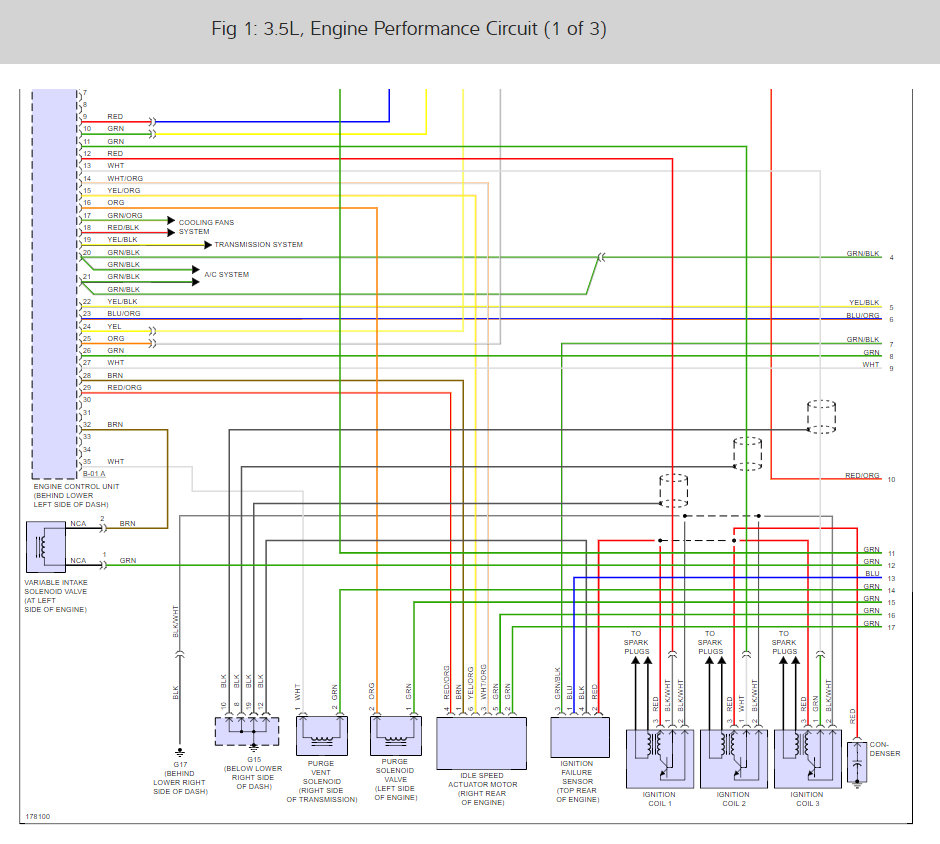The image size is (940, 844).
Task: Click 'BLU/ORG' label at right connector 6
Action: 863,315
